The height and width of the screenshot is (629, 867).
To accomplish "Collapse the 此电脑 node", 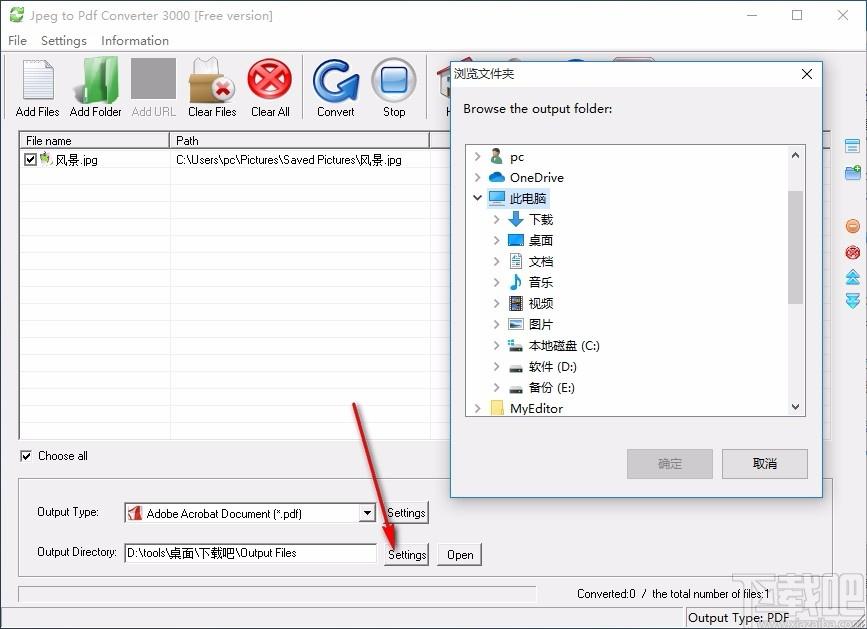I will pyautogui.click(x=478, y=198).
